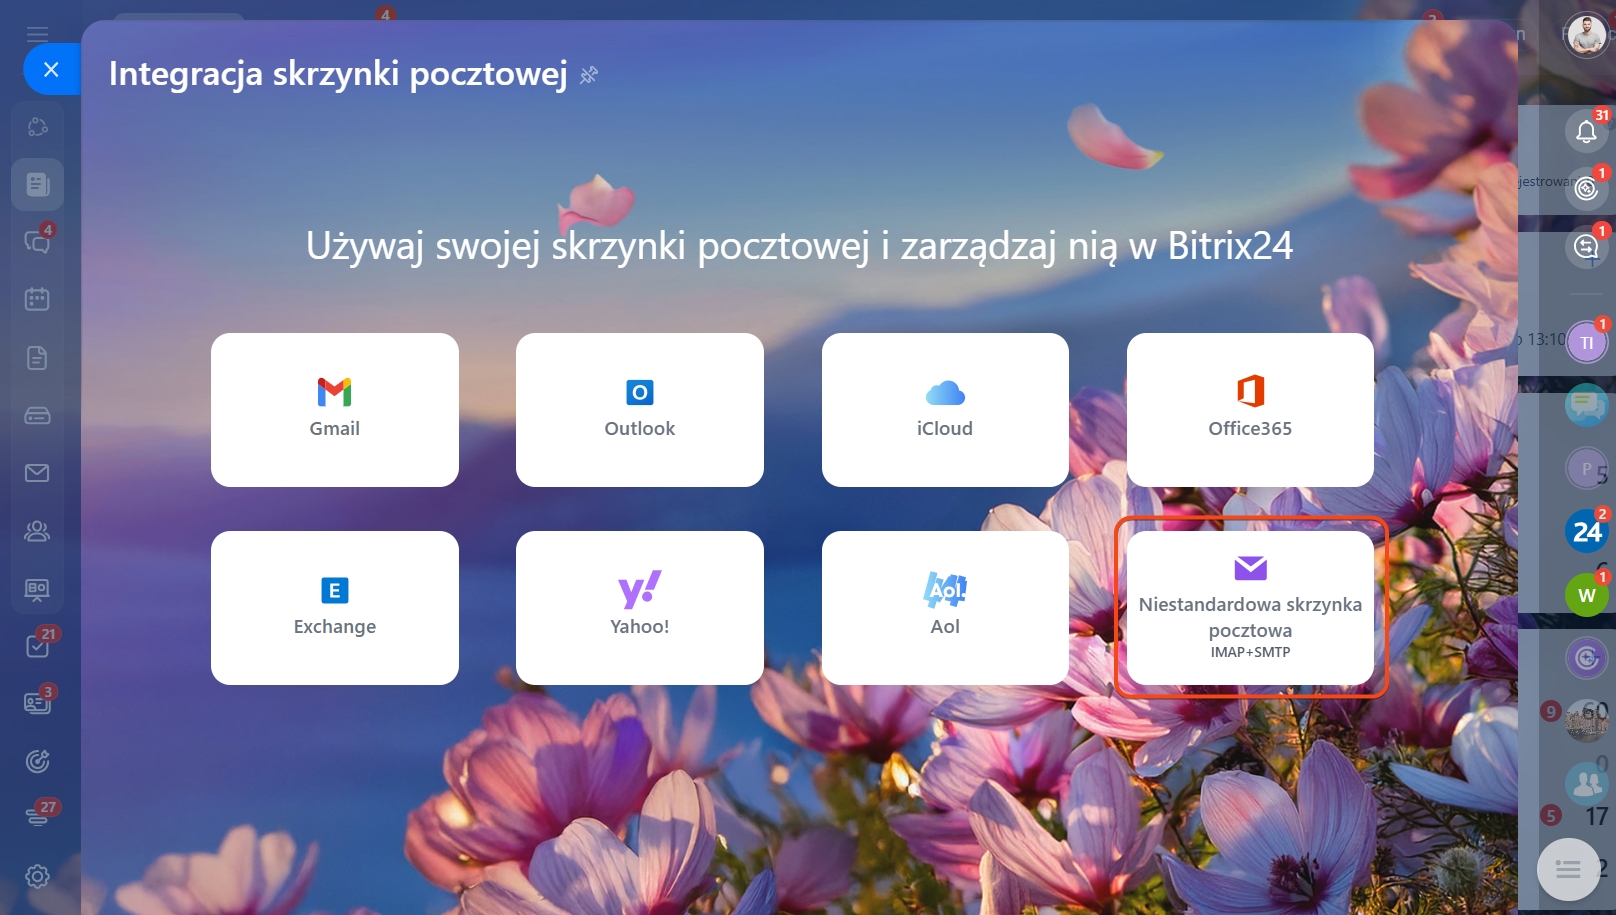Open the presentation board icon in left sidebar
This screenshot has height=915, width=1616.
click(x=37, y=589)
